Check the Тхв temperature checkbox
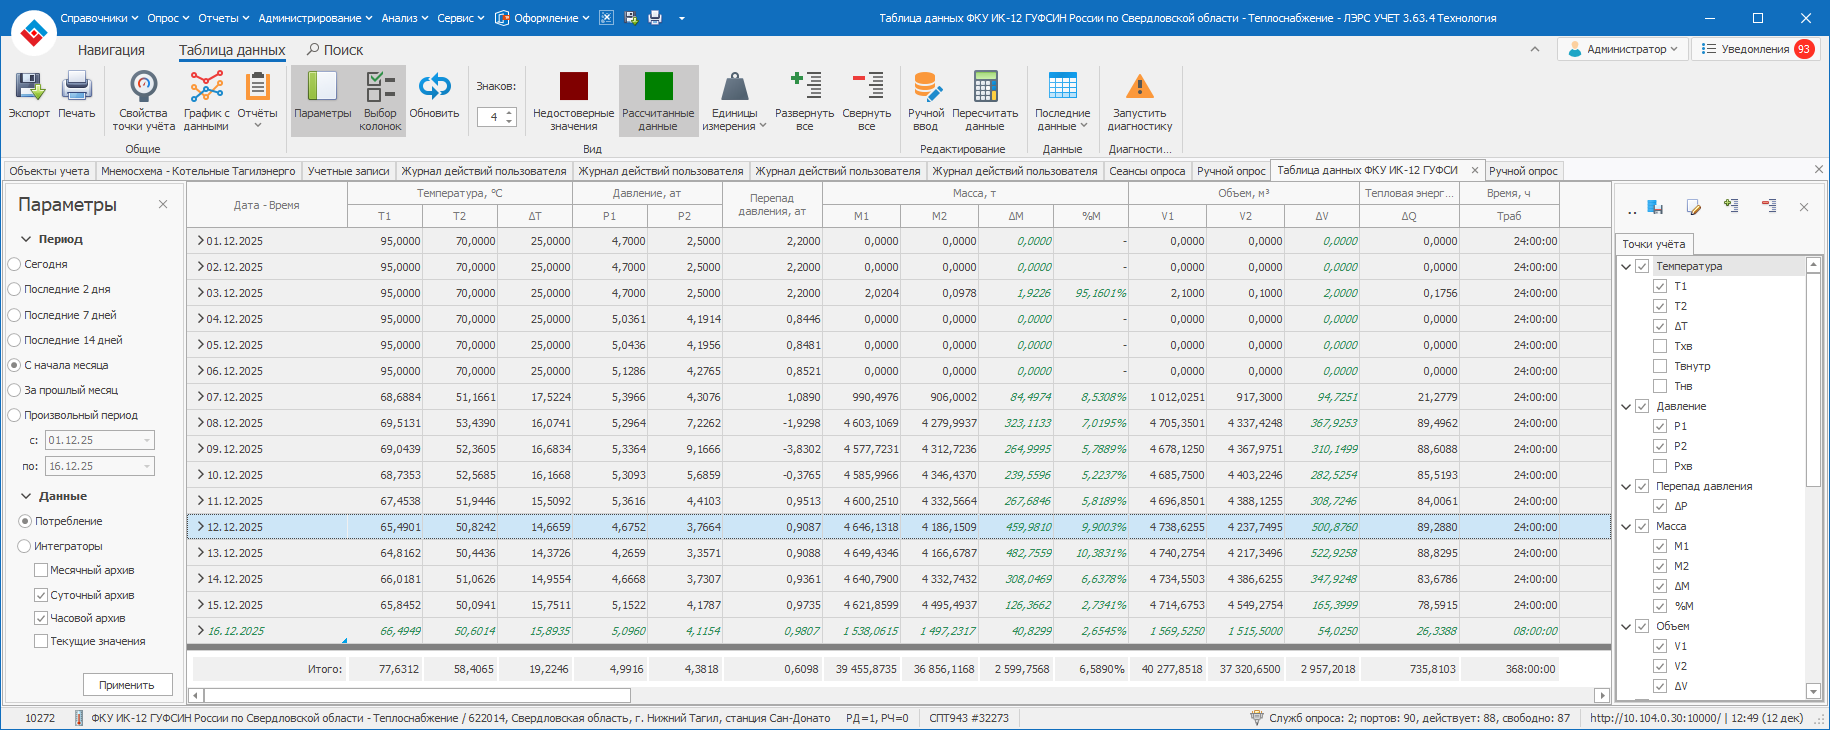This screenshot has width=1830, height=730. (x=1660, y=346)
